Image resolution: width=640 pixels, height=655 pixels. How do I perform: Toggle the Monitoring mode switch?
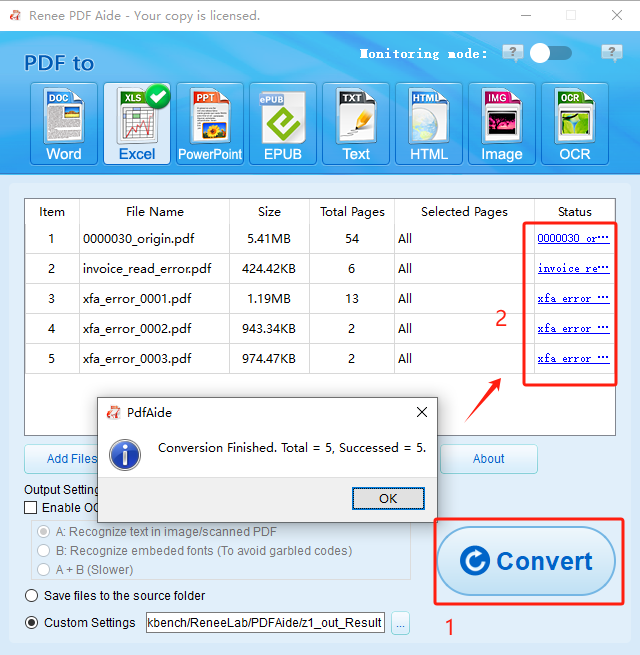[550, 53]
